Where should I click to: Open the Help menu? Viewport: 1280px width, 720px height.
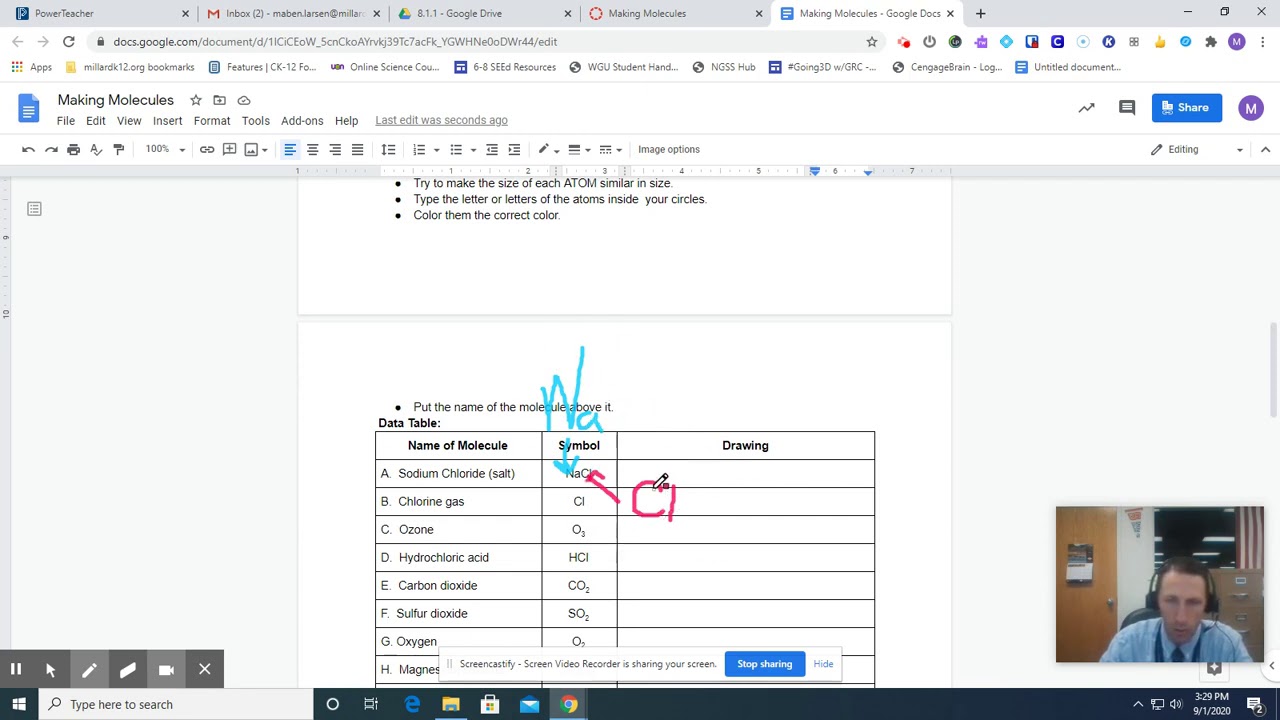346,120
